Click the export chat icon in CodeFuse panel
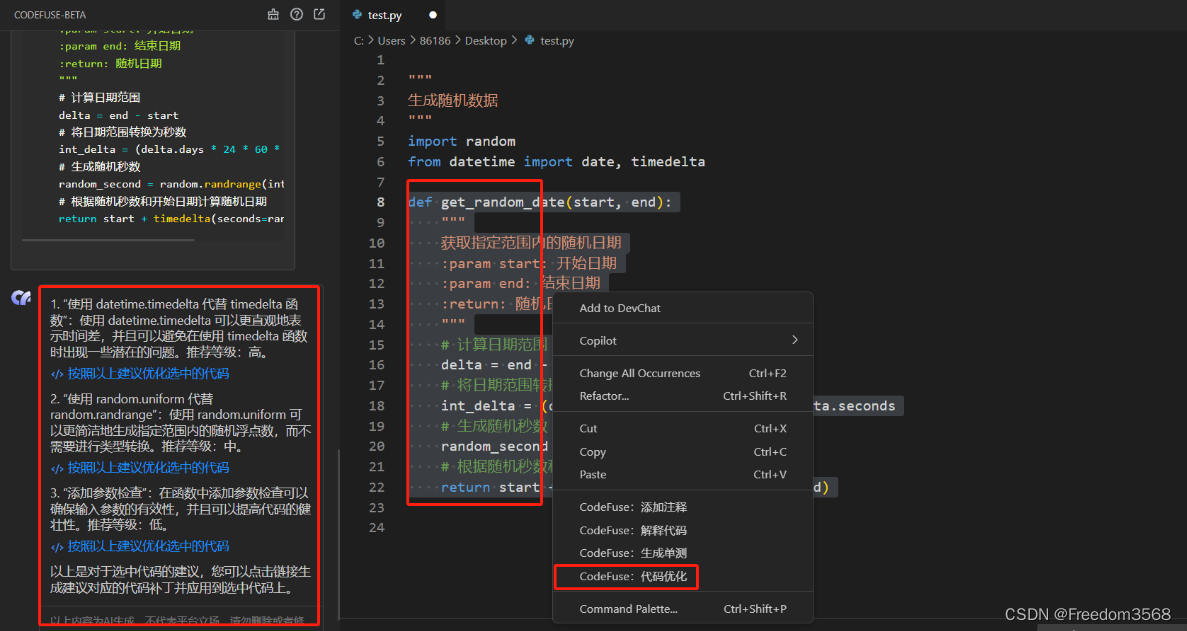This screenshot has height=631, width=1187. 319,14
